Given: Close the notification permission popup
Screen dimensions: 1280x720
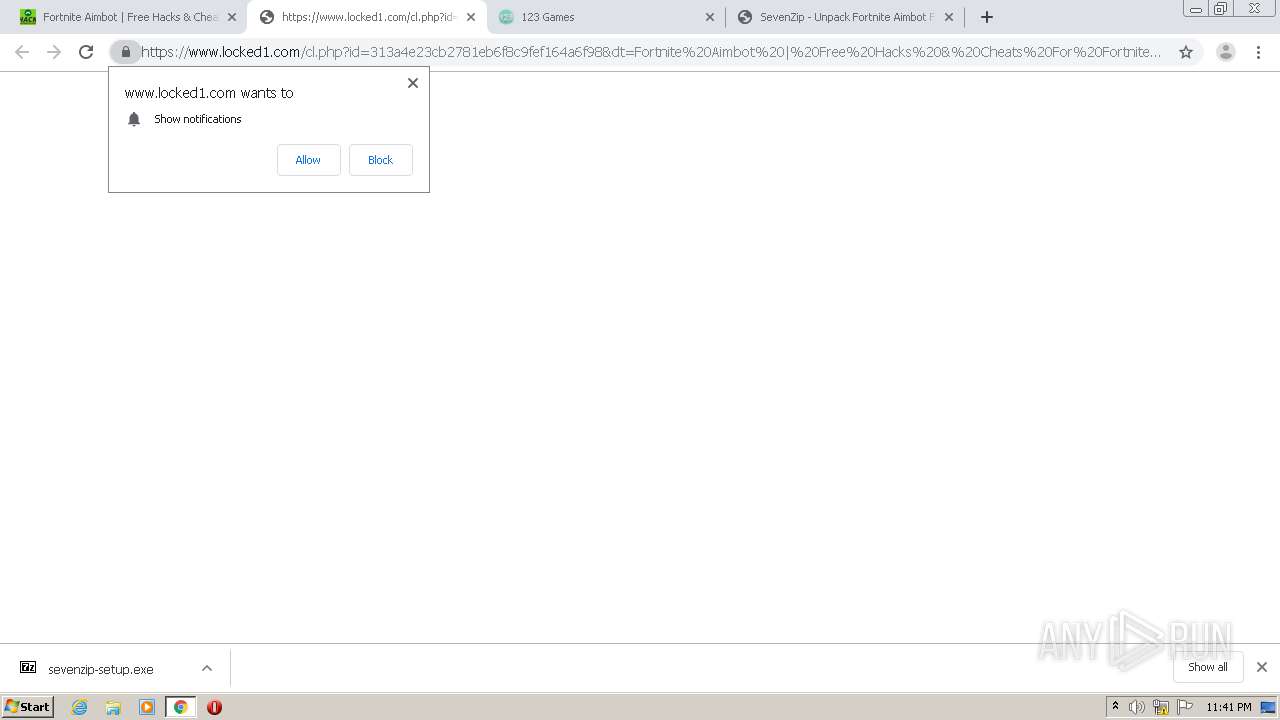Looking at the screenshot, I should (x=412, y=83).
